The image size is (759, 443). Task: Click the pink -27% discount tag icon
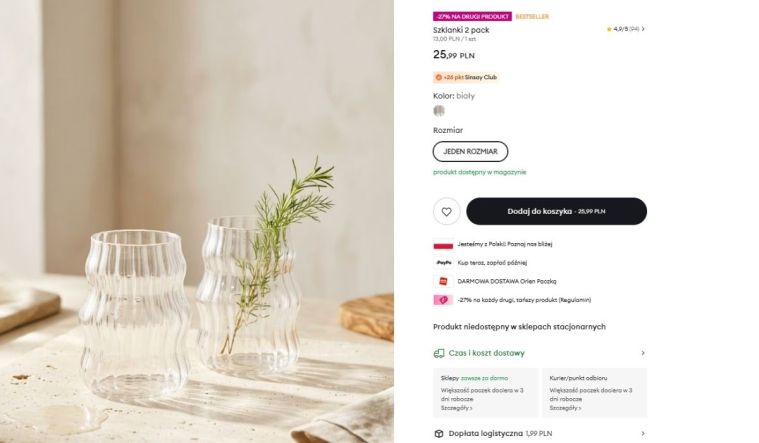tap(442, 299)
